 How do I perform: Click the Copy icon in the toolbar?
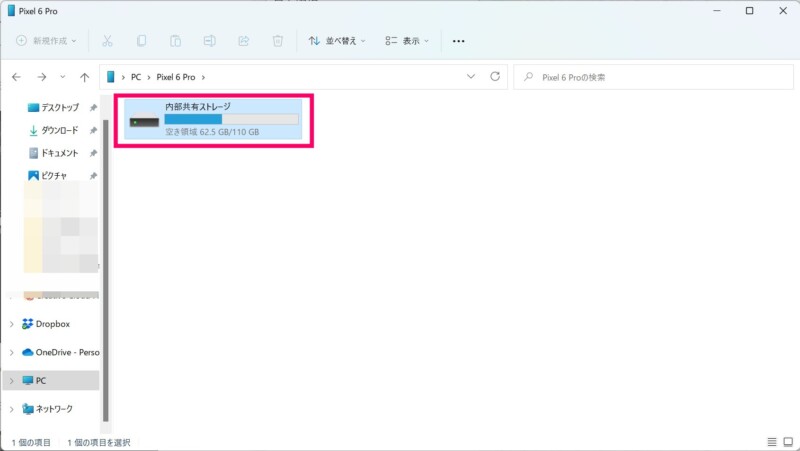141,41
